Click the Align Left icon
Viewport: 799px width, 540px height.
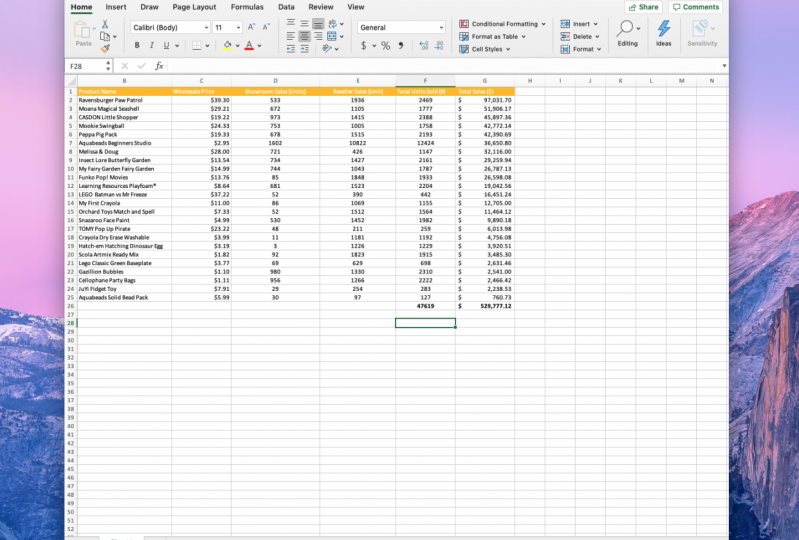[x=290, y=36]
